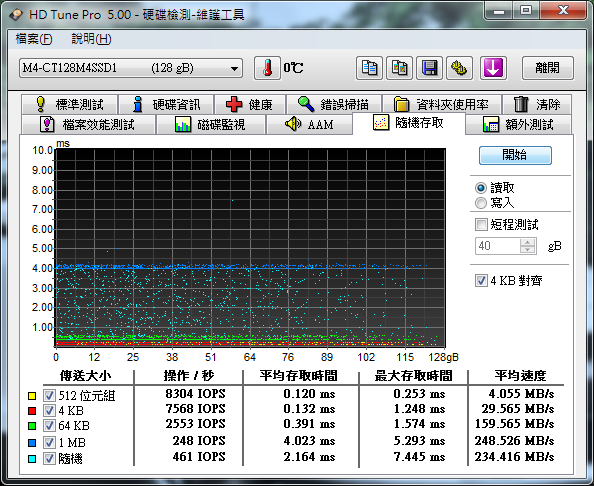Click the 8304 IOPS value
Viewport: 594px width, 486px height.
coord(195,394)
